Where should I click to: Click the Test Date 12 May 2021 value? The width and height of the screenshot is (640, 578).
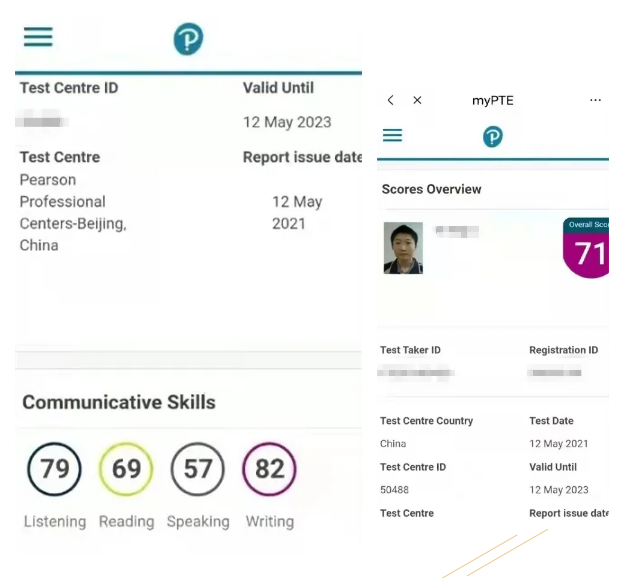[558, 444]
